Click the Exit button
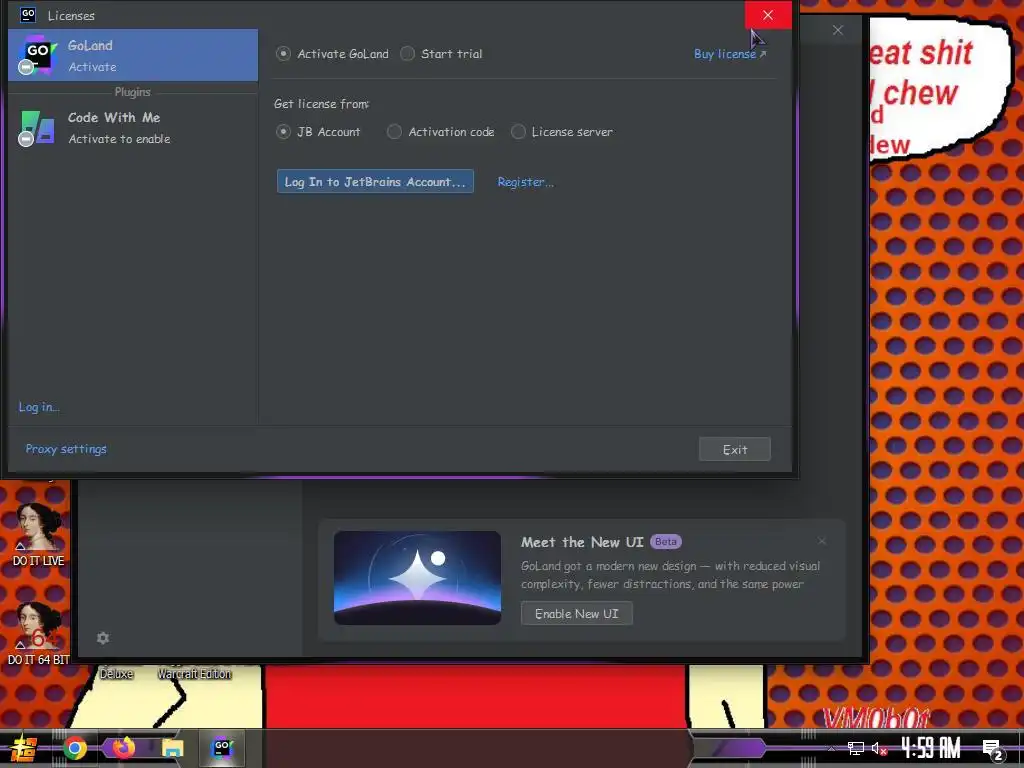The image size is (1024, 768). 735,449
